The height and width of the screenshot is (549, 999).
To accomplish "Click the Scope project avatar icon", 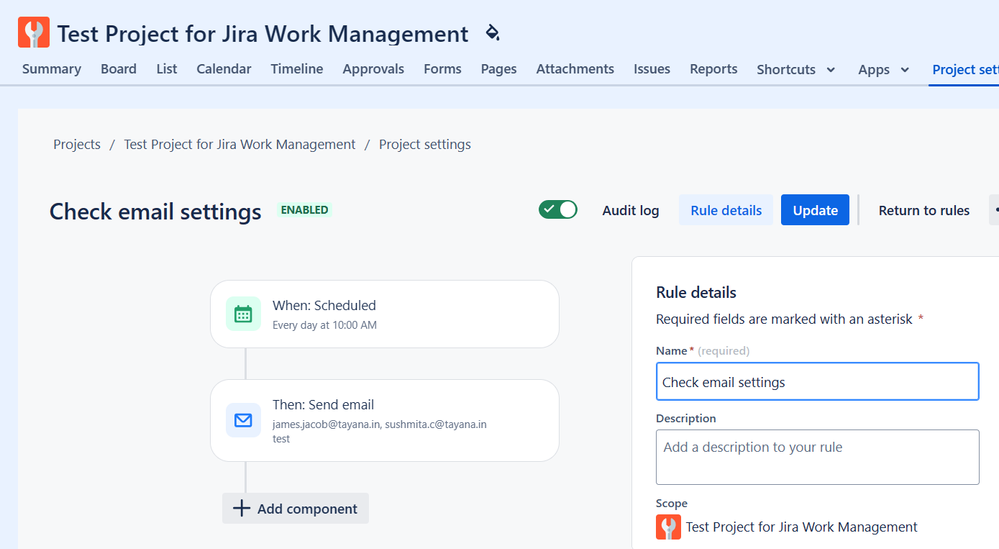I will point(668,527).
